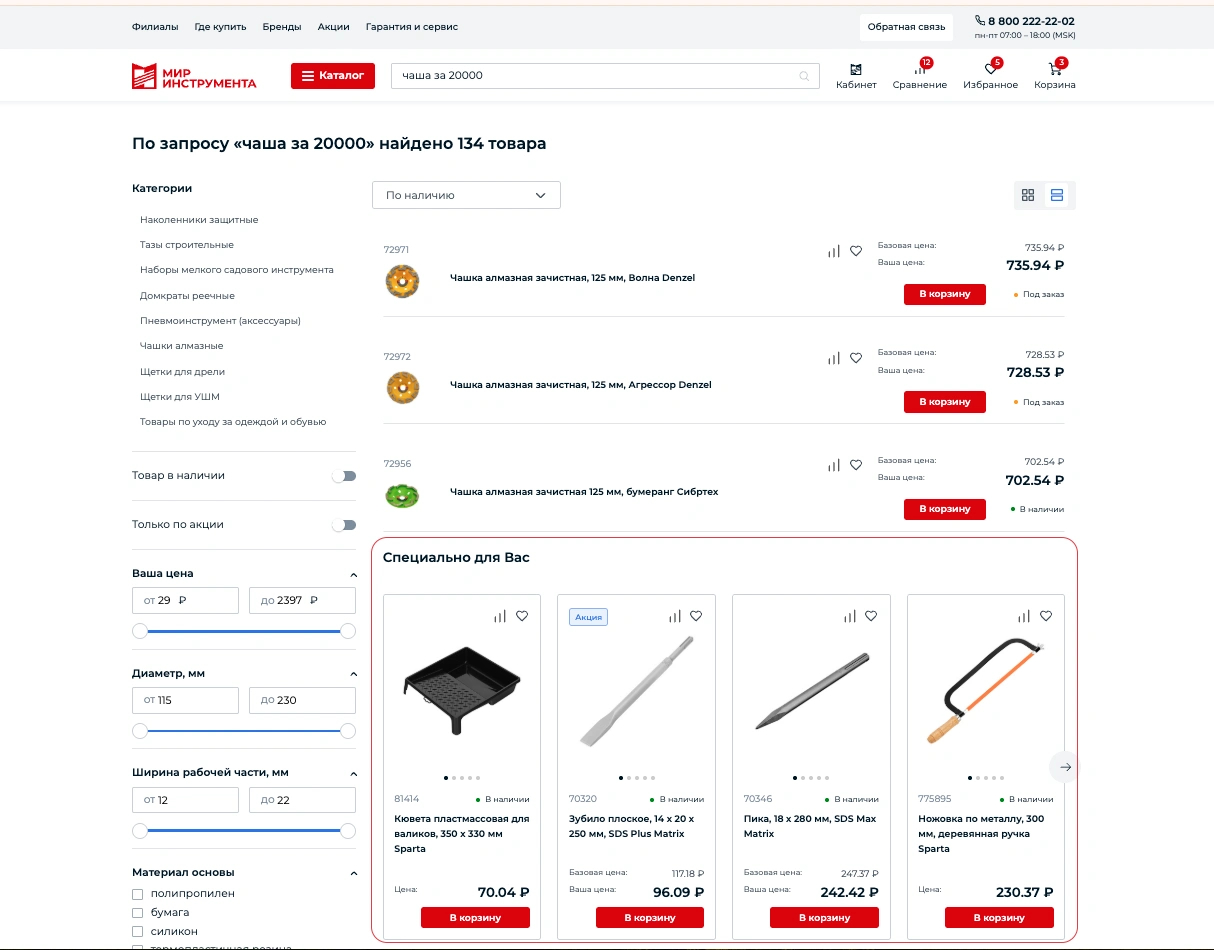Click right handle of Ширина рабочей части slider
This screenshot has height=950, width=1214.
[x=348, y=830]
